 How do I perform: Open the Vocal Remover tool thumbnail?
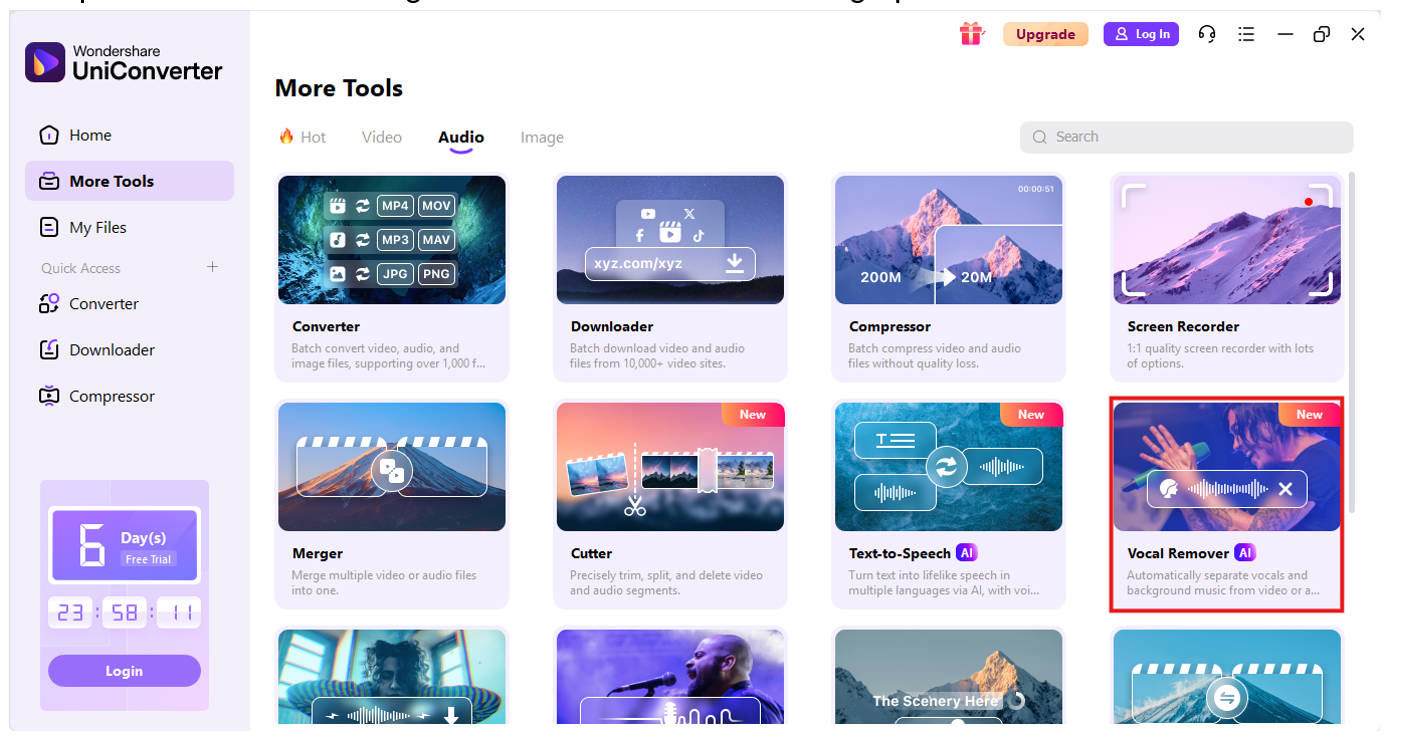tap(1227, 467)
